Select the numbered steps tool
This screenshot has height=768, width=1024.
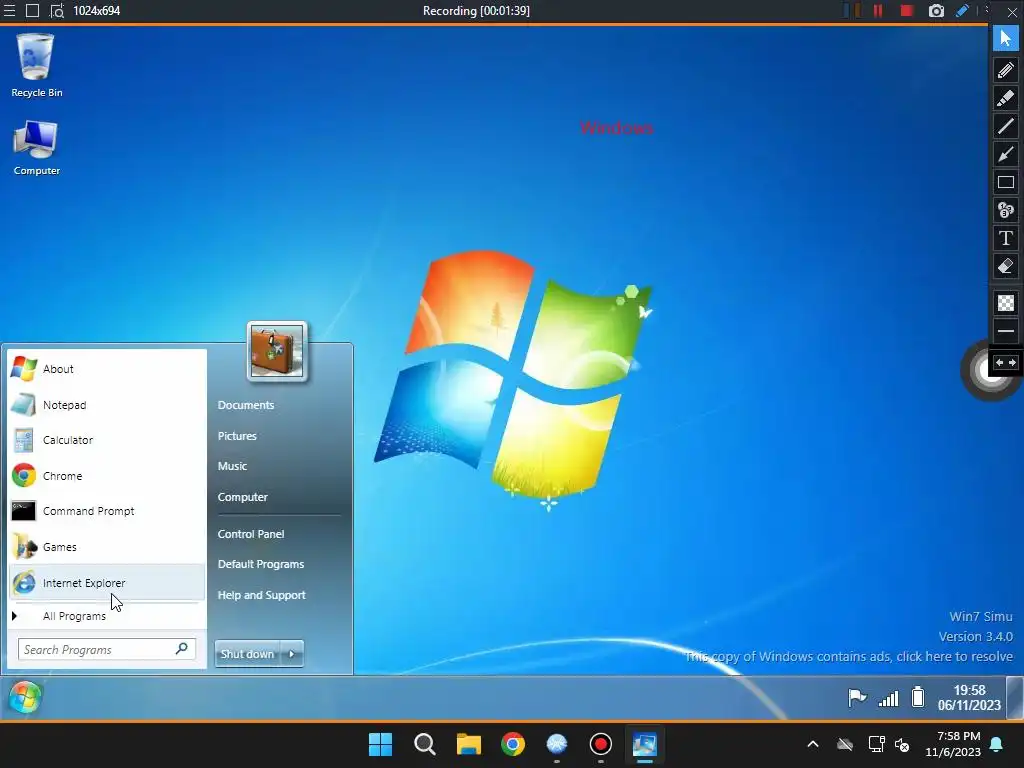[x=1006, y=210]
